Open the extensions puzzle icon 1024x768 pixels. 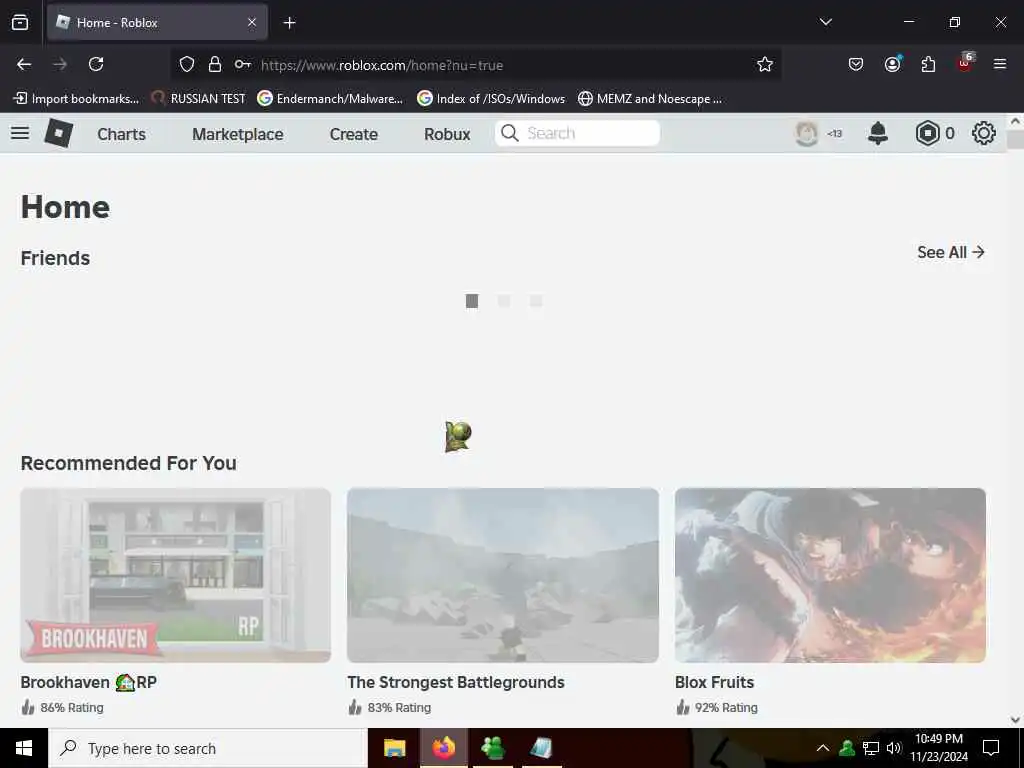928,64
